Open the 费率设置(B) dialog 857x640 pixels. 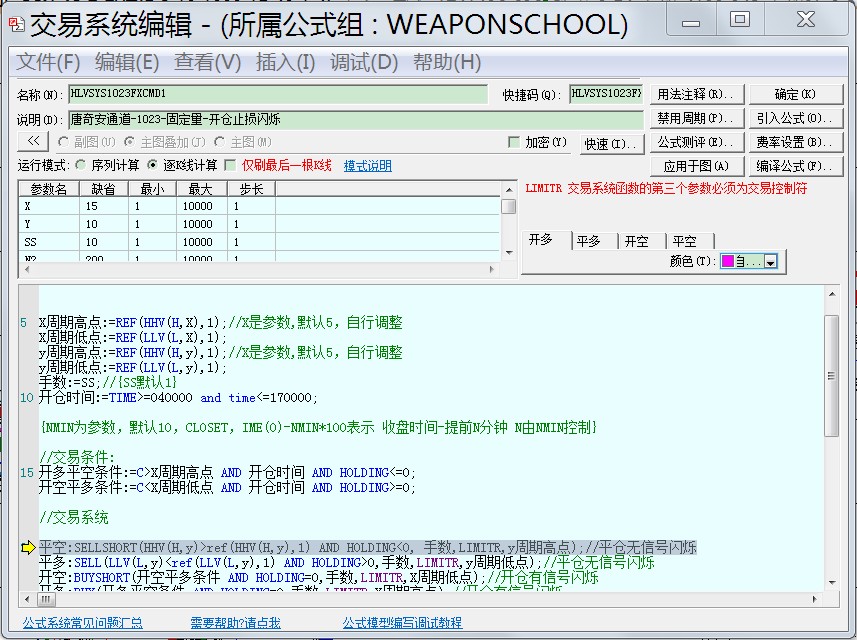pos(795,142)
